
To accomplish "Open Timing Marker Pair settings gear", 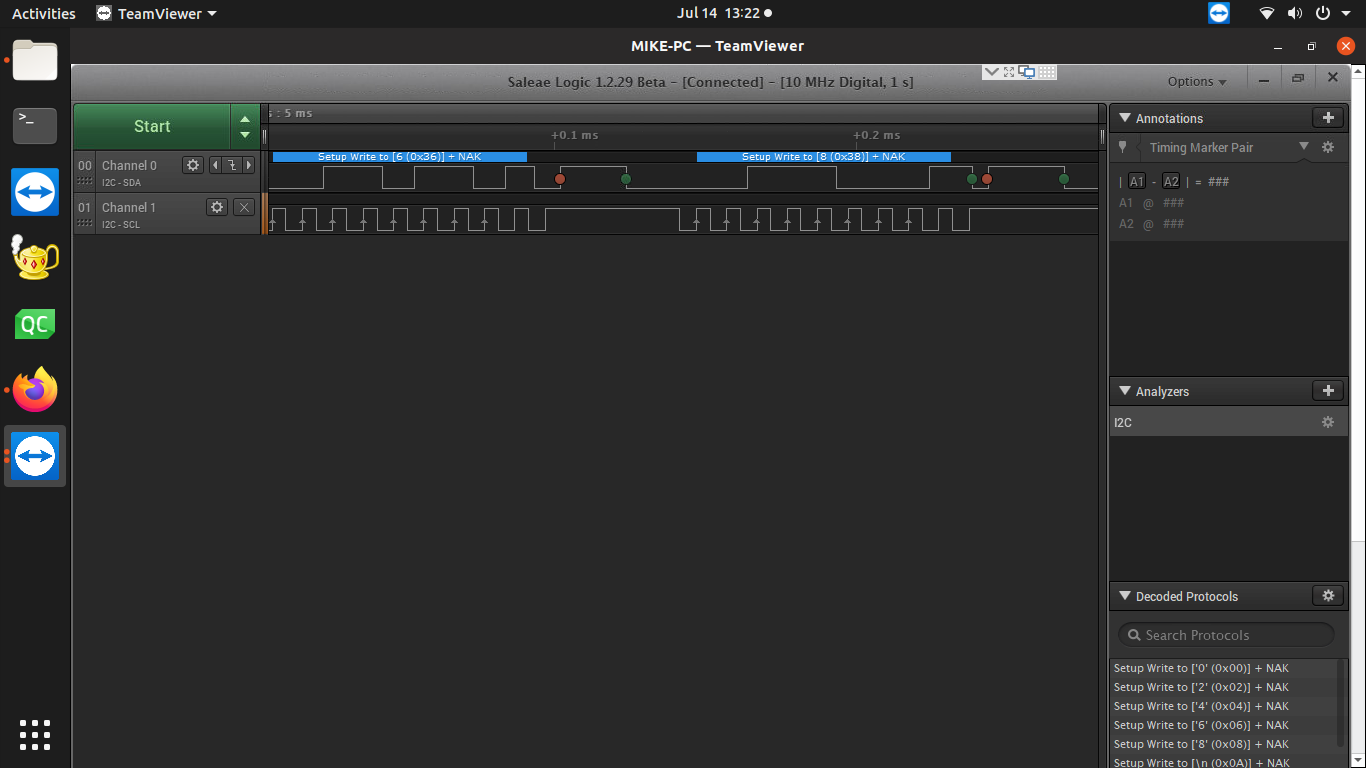I will click(1328, 148).
